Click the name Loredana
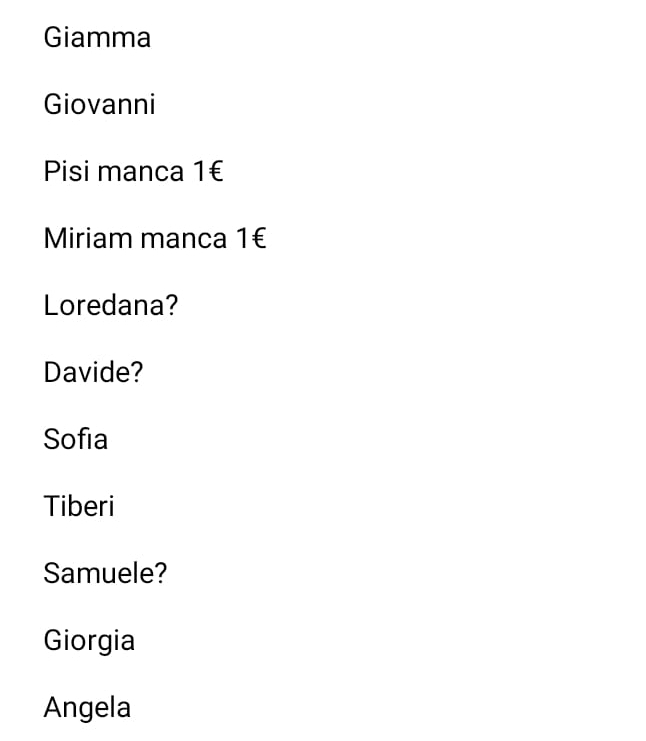Image resolution: width=646 pixels, height=741 pixels. (103, 306)
